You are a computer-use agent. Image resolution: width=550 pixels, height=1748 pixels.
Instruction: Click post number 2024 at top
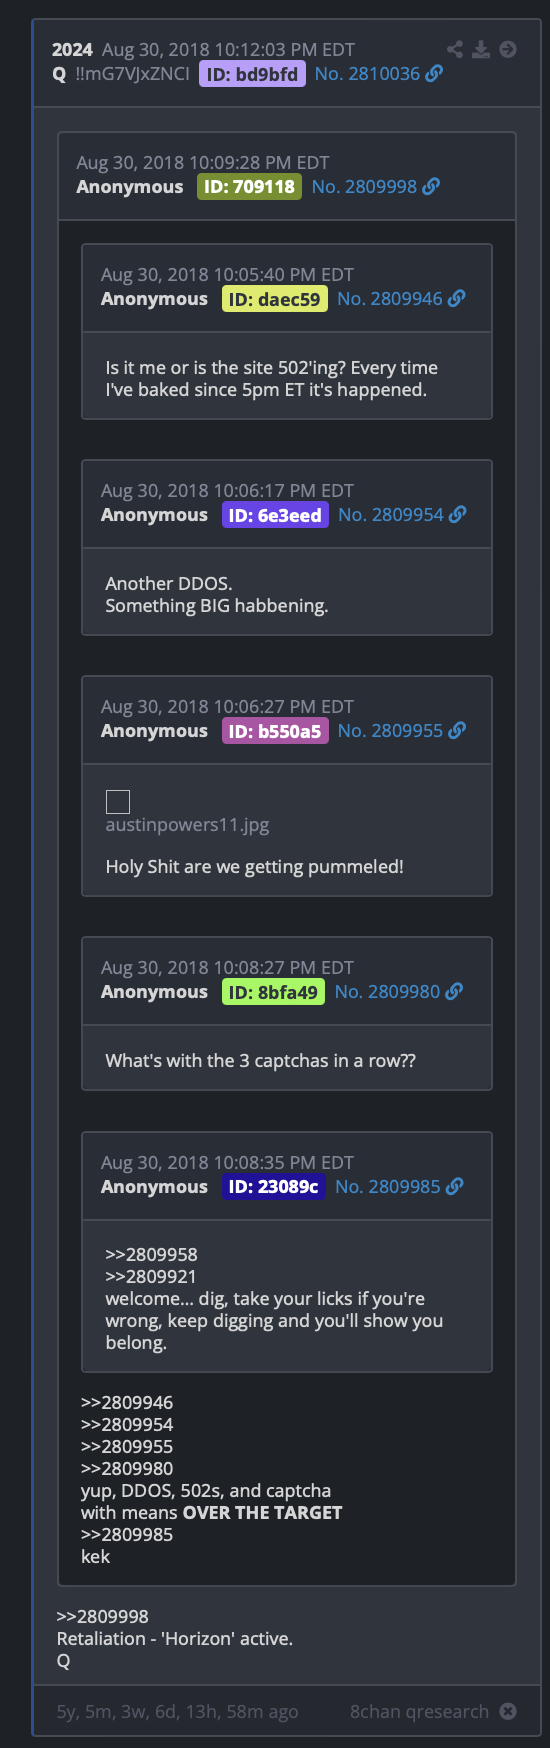click(72, 49)
